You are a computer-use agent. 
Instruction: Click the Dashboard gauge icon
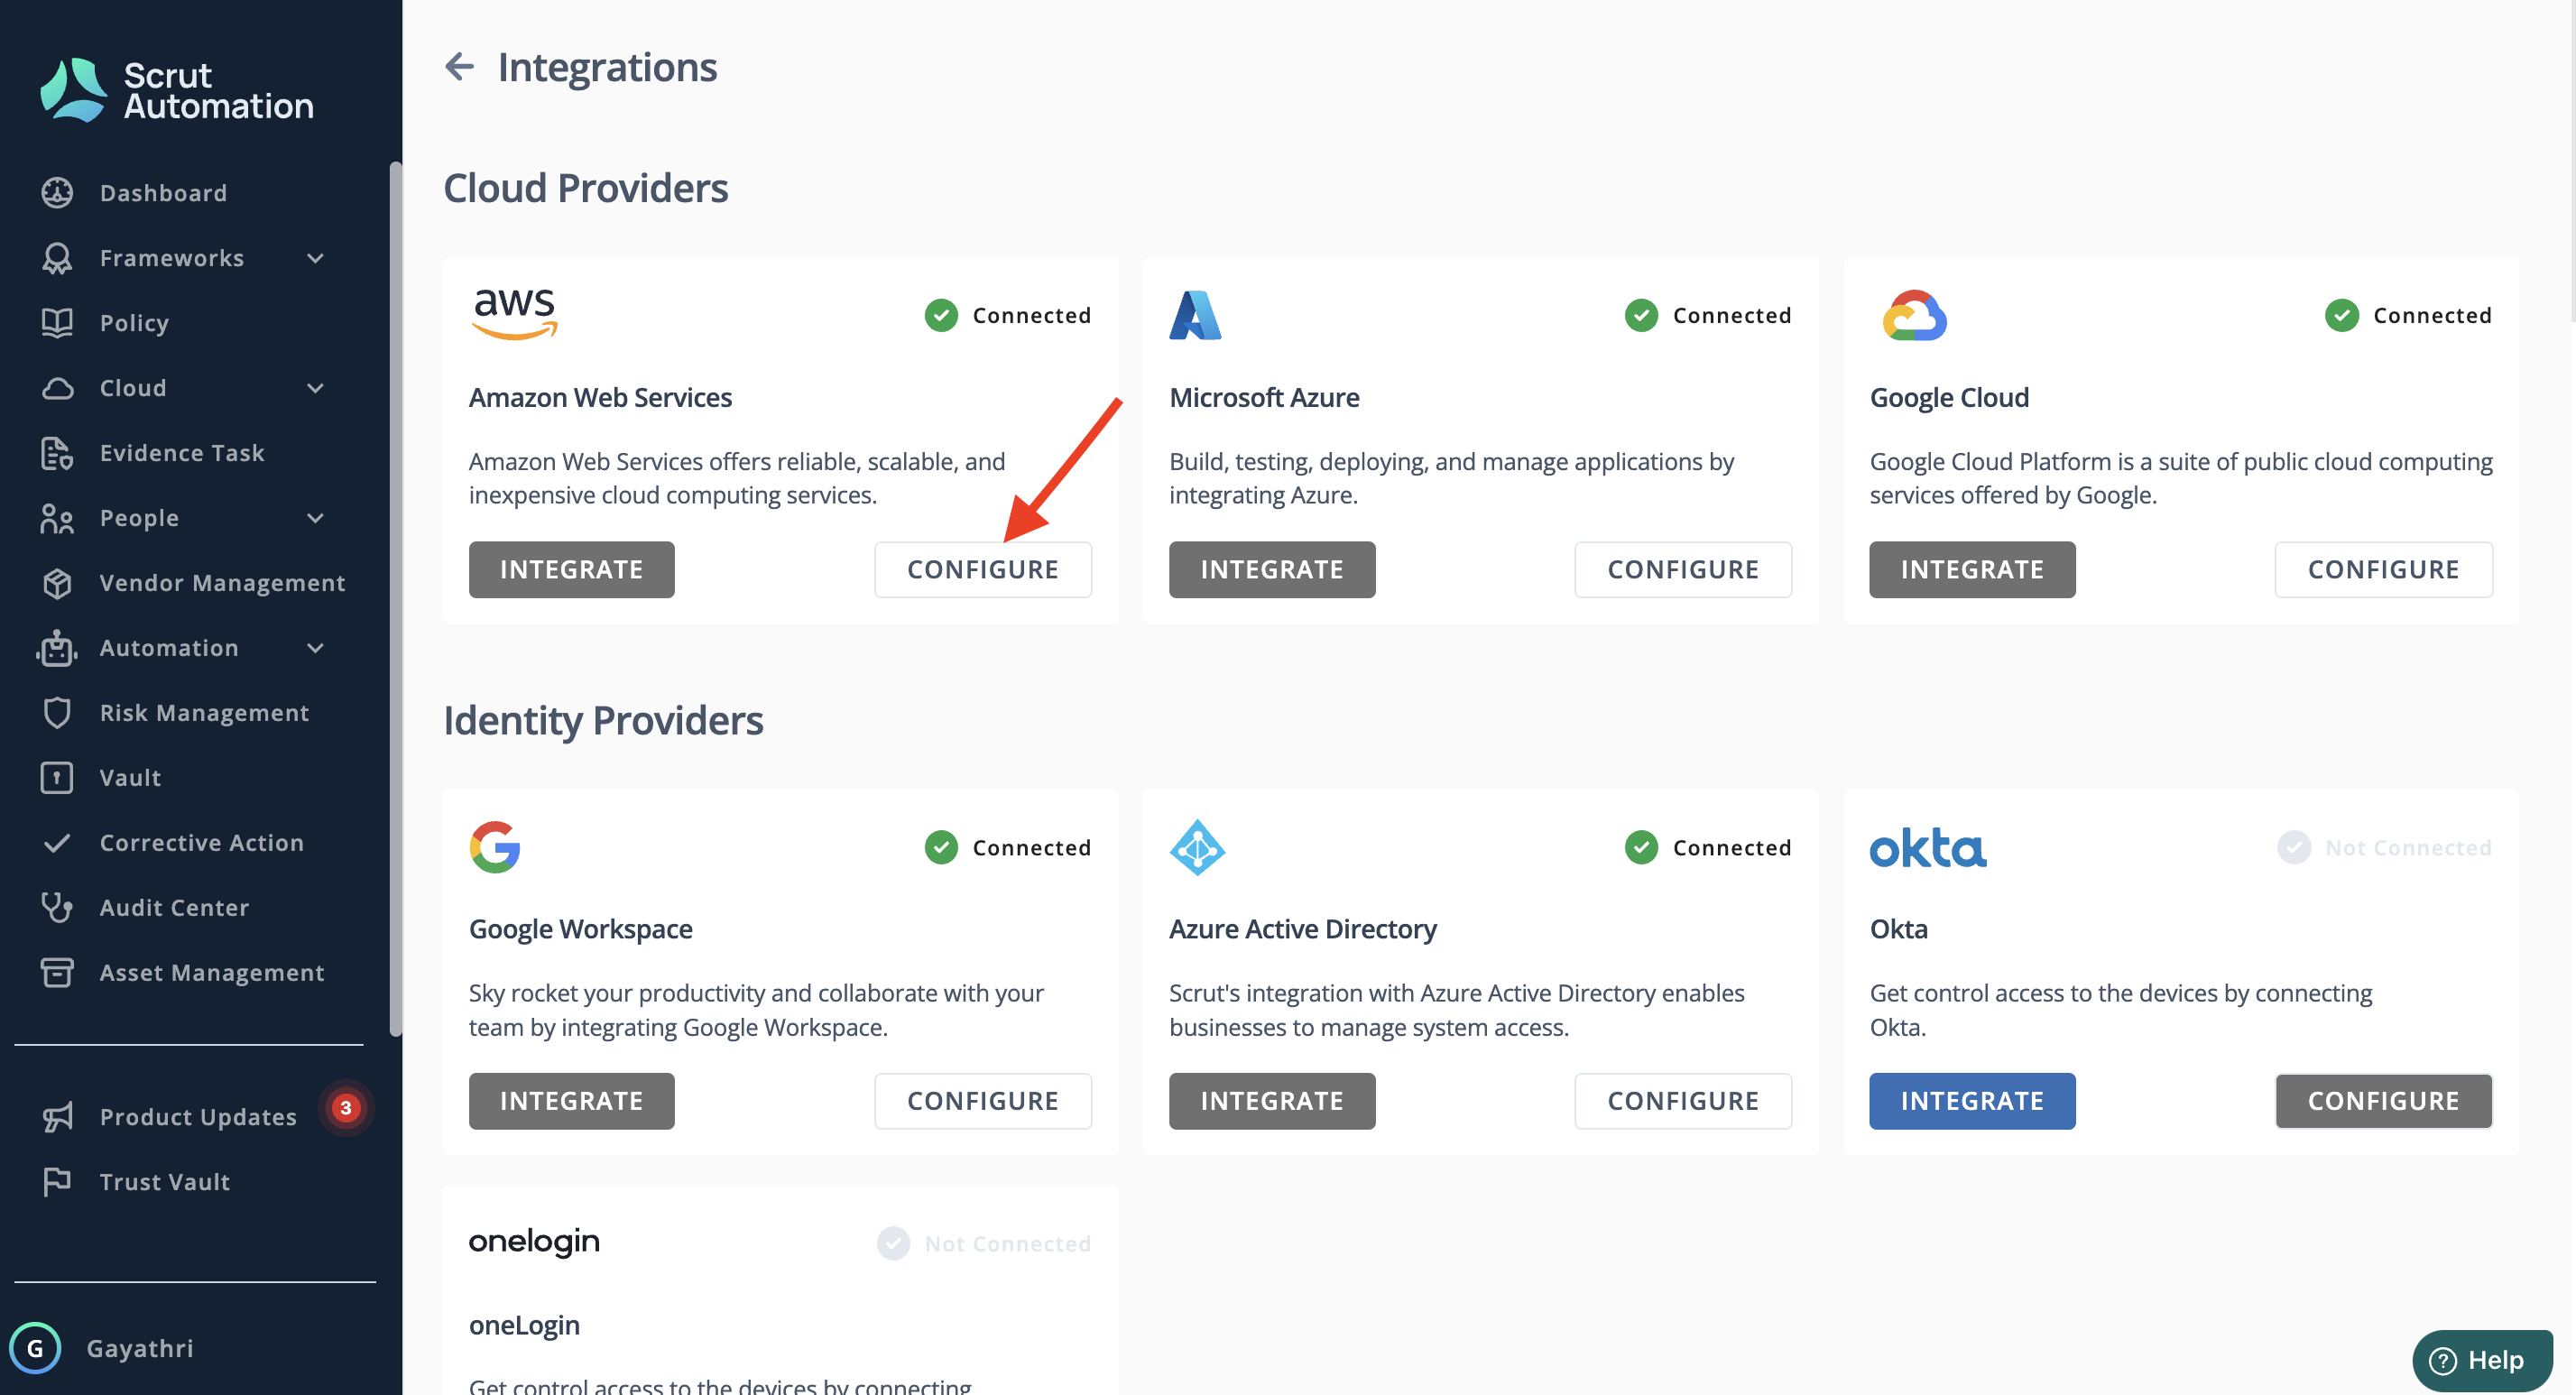point(57,193)
